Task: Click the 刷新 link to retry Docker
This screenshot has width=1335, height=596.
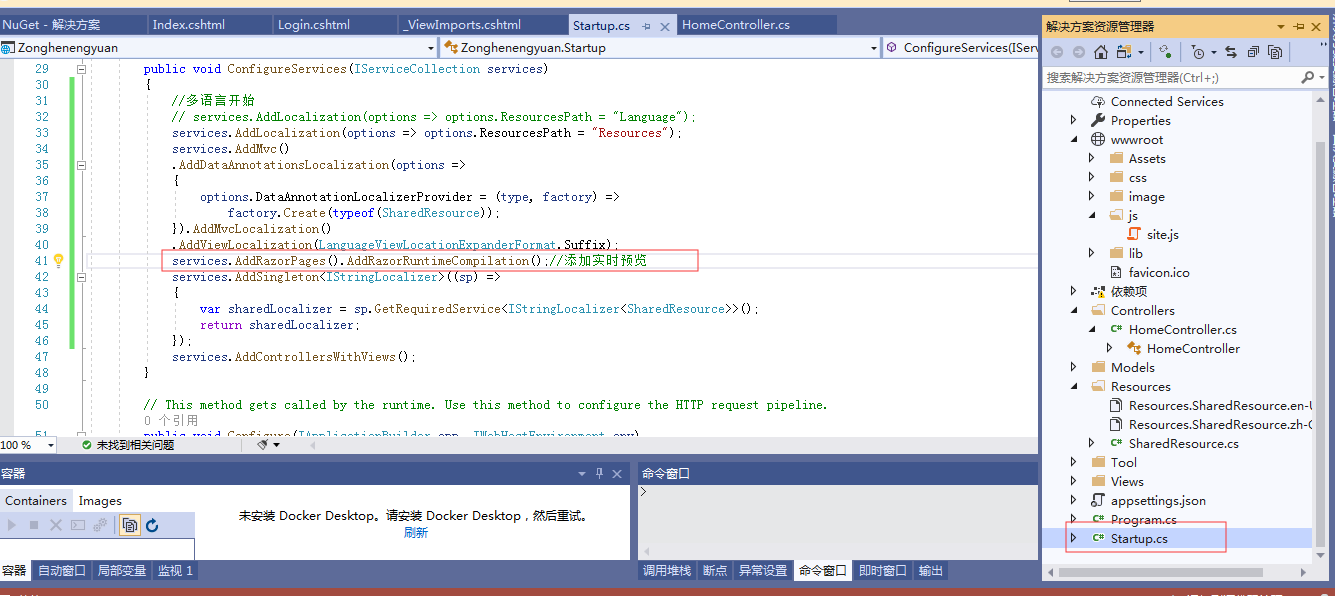Action: tap(417, 532)
